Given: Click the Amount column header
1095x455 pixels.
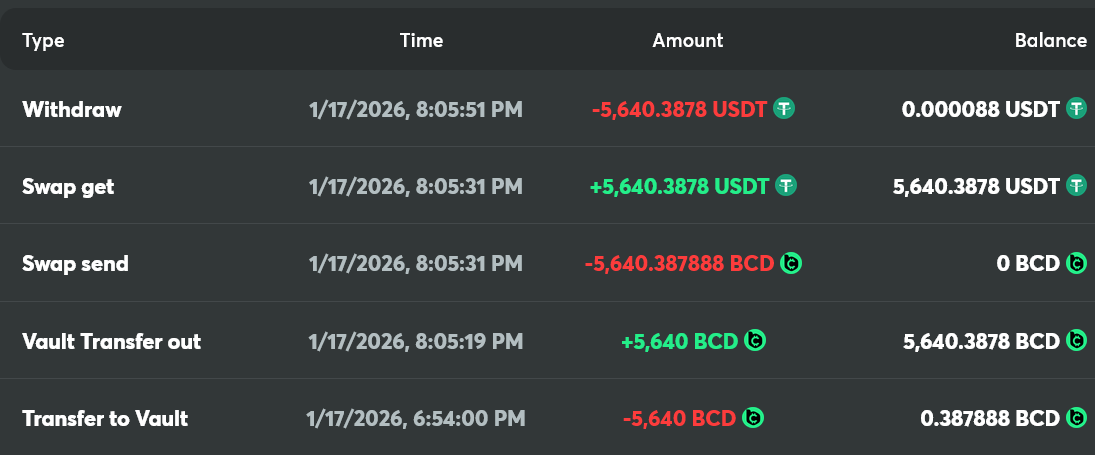Looking at the screenshot, I should 688,41.
